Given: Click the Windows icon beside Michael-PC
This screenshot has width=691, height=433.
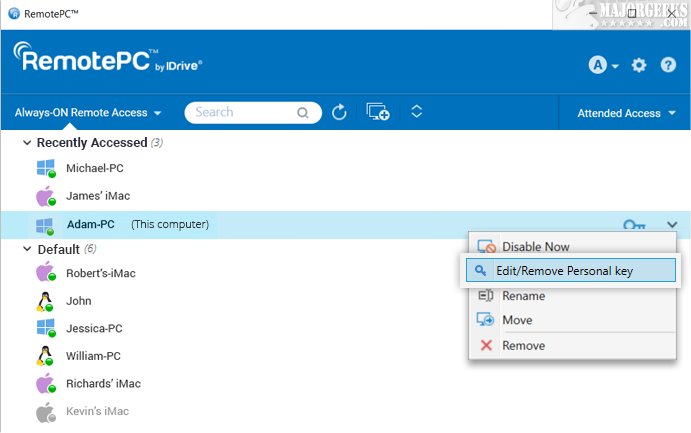Looking at the screenshot, I should (x=46, y=168).
